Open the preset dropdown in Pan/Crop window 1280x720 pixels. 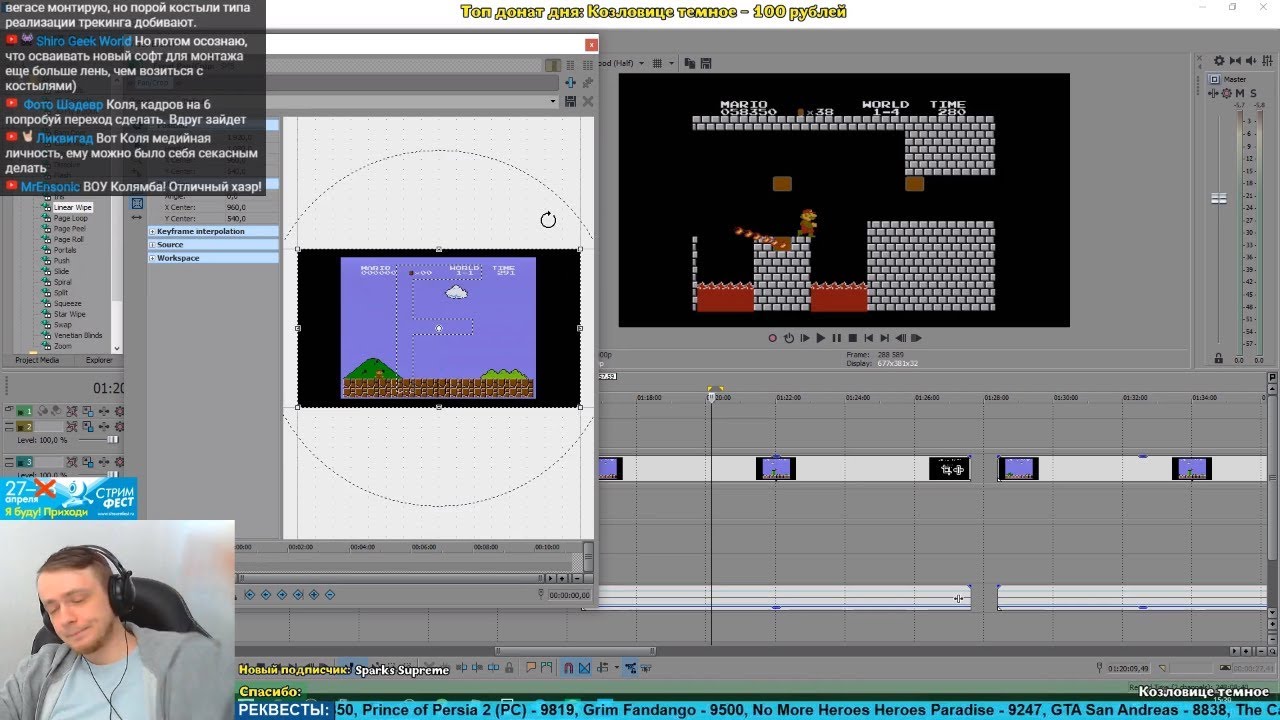[x=553, y=101]
